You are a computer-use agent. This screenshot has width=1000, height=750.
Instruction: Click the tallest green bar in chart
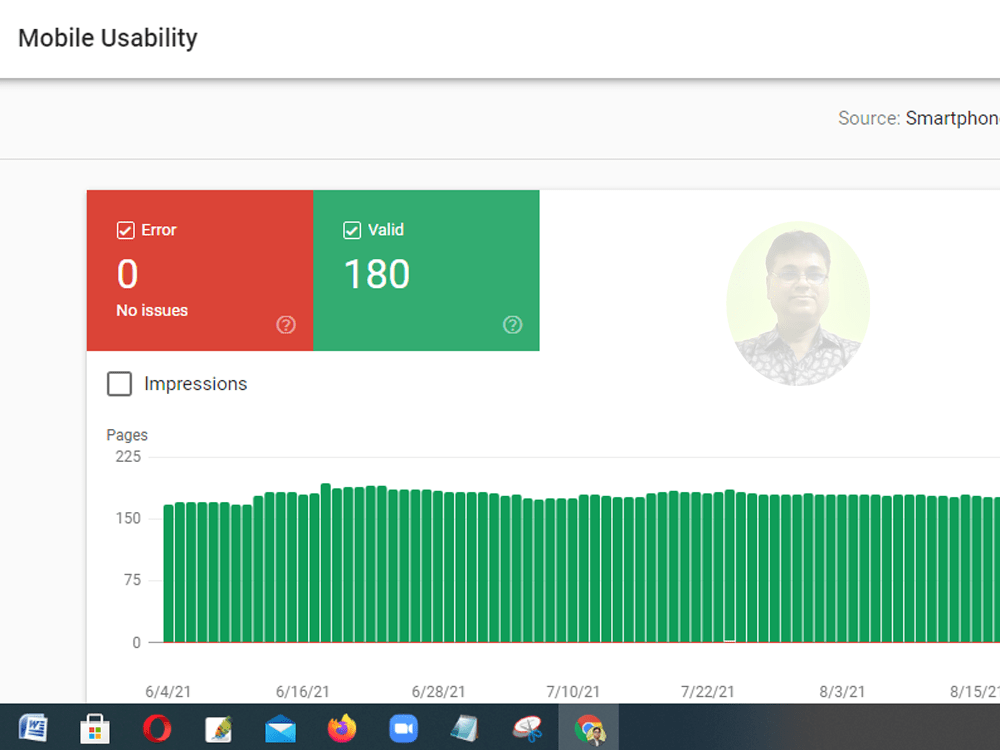pyautogui.click(x=325, y=562)
